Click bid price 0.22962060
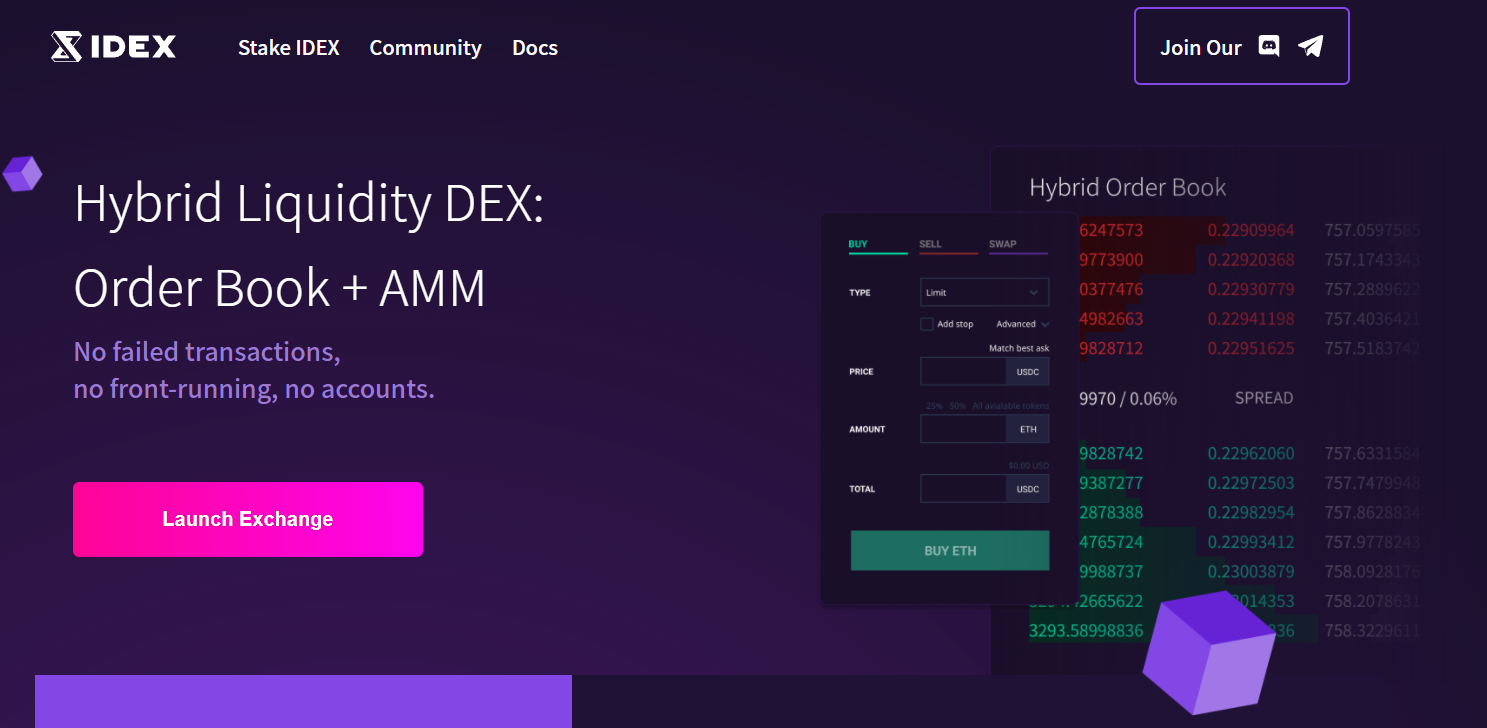The image size is (1487, 728). [x=1251, y=453]
